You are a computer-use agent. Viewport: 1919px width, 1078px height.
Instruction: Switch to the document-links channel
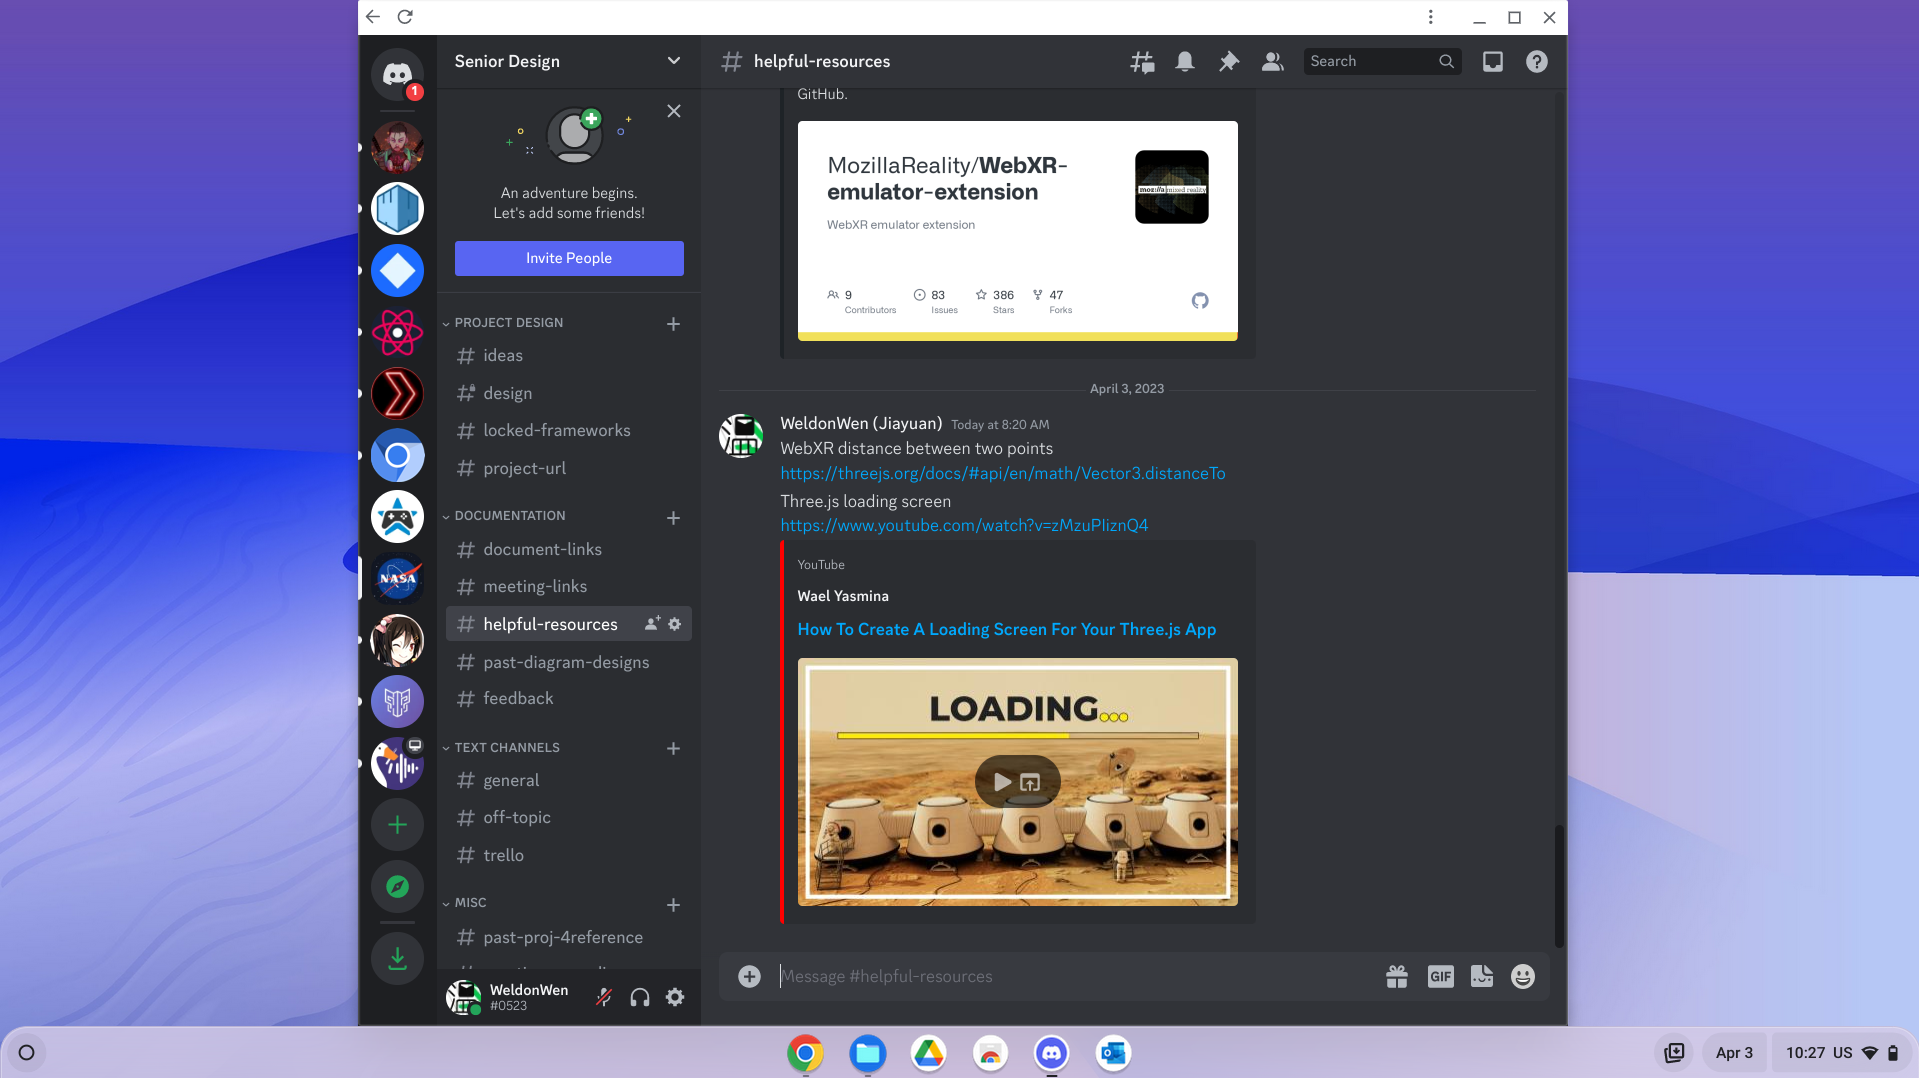coord(568,550)
